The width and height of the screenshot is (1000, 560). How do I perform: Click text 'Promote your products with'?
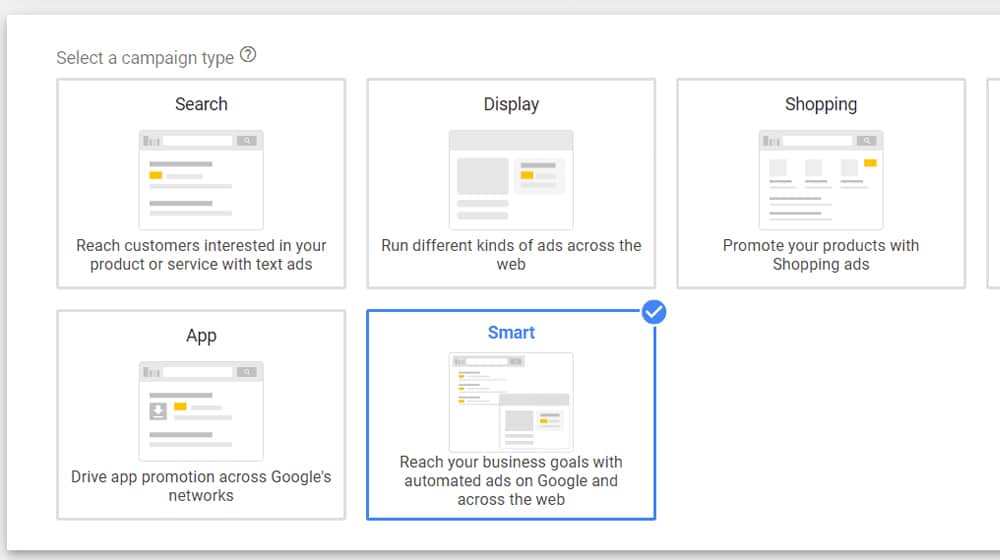point(821,246)
